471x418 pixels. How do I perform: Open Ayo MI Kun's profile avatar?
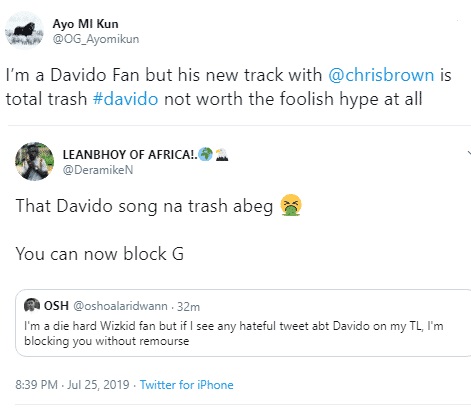tap(24, 31)
